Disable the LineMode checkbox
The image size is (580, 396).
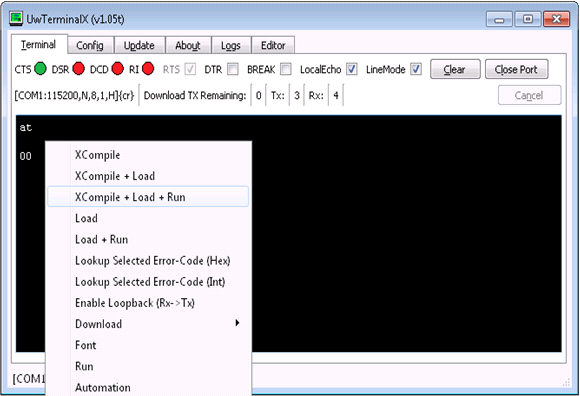[x=416, y=69]
